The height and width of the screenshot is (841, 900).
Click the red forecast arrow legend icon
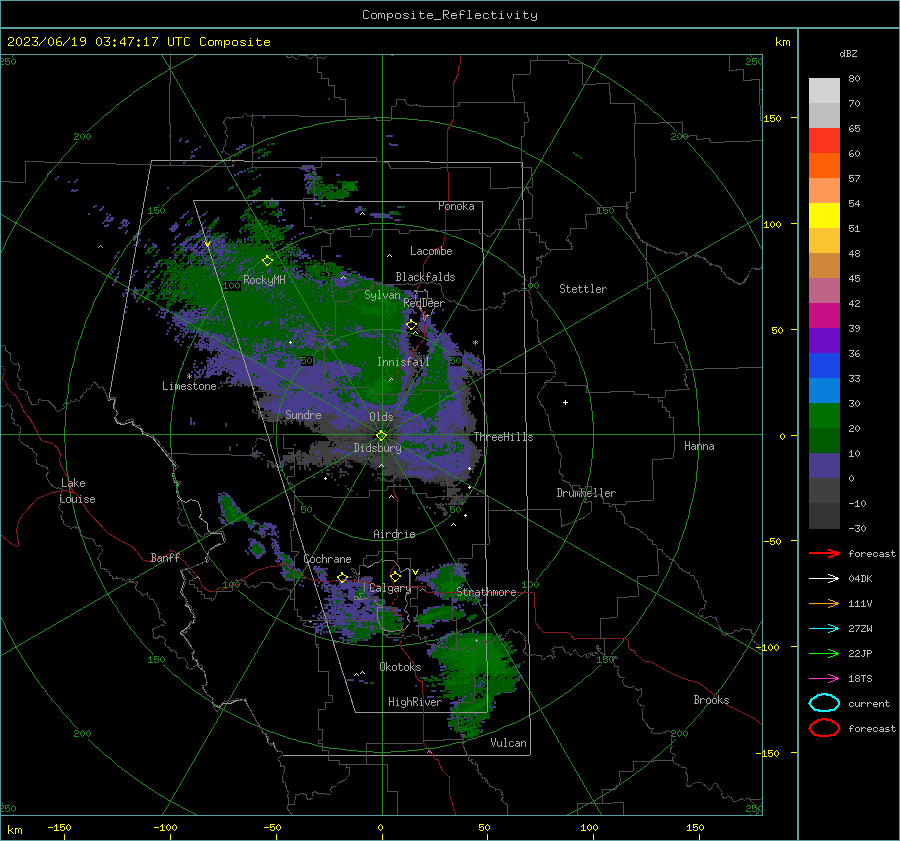(x=824, y=553)
